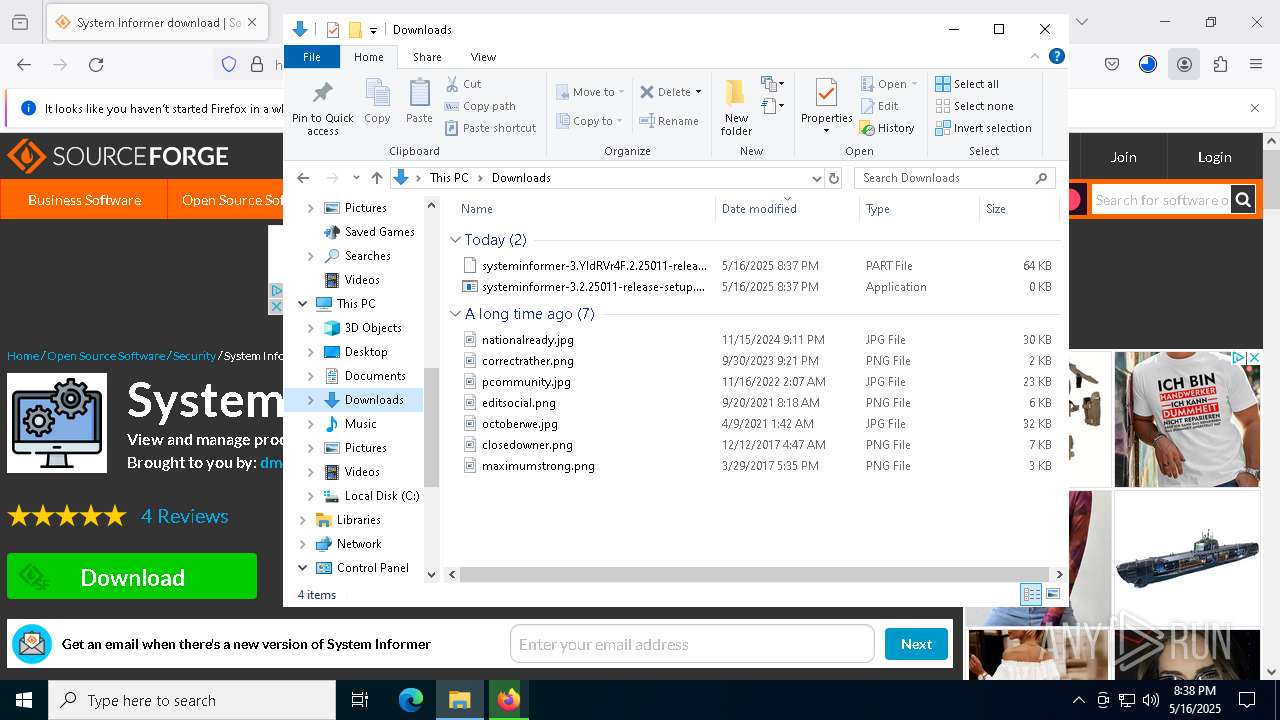Open the Home breadcrumb link on SourceForge
Image resolution: width=1280 pixels, height=720 pixels.
[x=23, y=356]
